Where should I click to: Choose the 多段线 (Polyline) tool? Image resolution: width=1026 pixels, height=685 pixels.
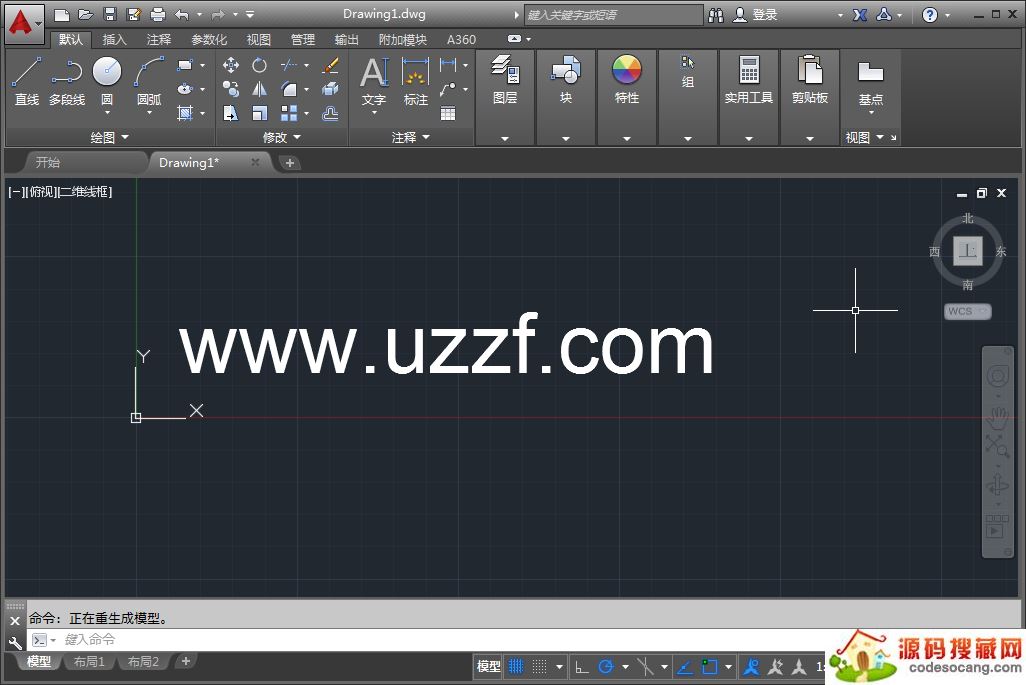coord(67,80)
